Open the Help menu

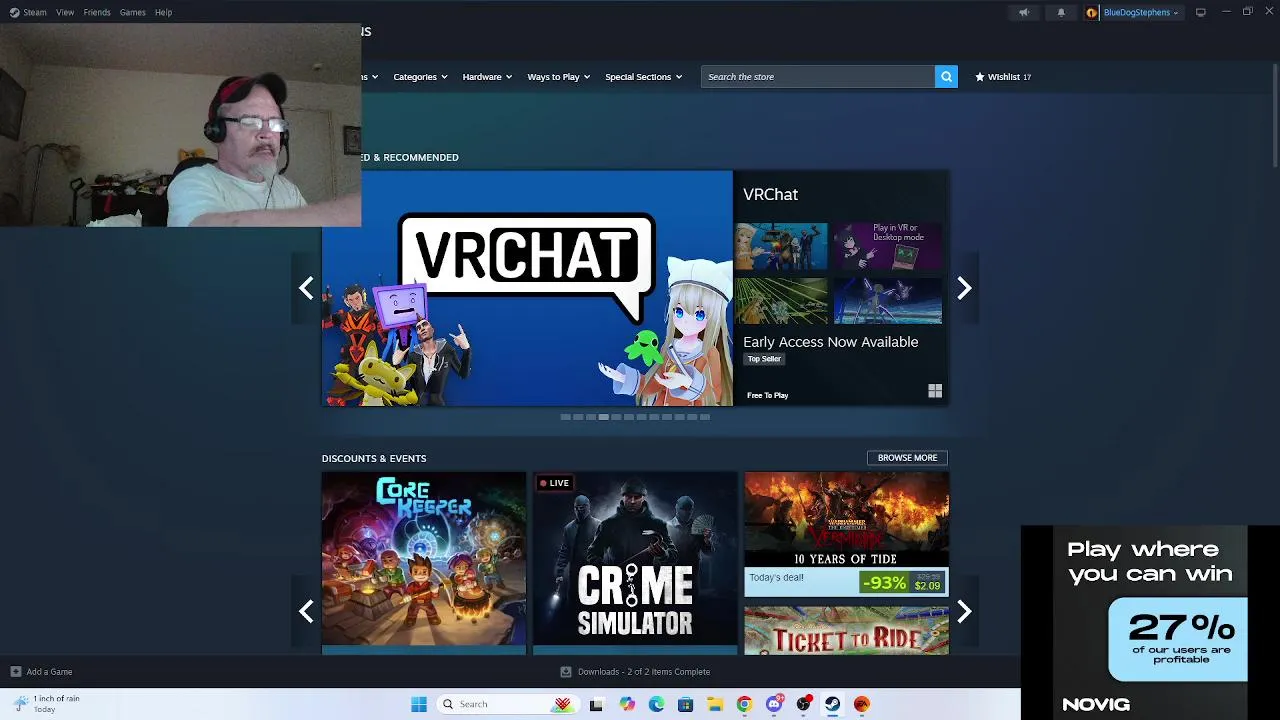pyautogui.click(x=163, y=12)
